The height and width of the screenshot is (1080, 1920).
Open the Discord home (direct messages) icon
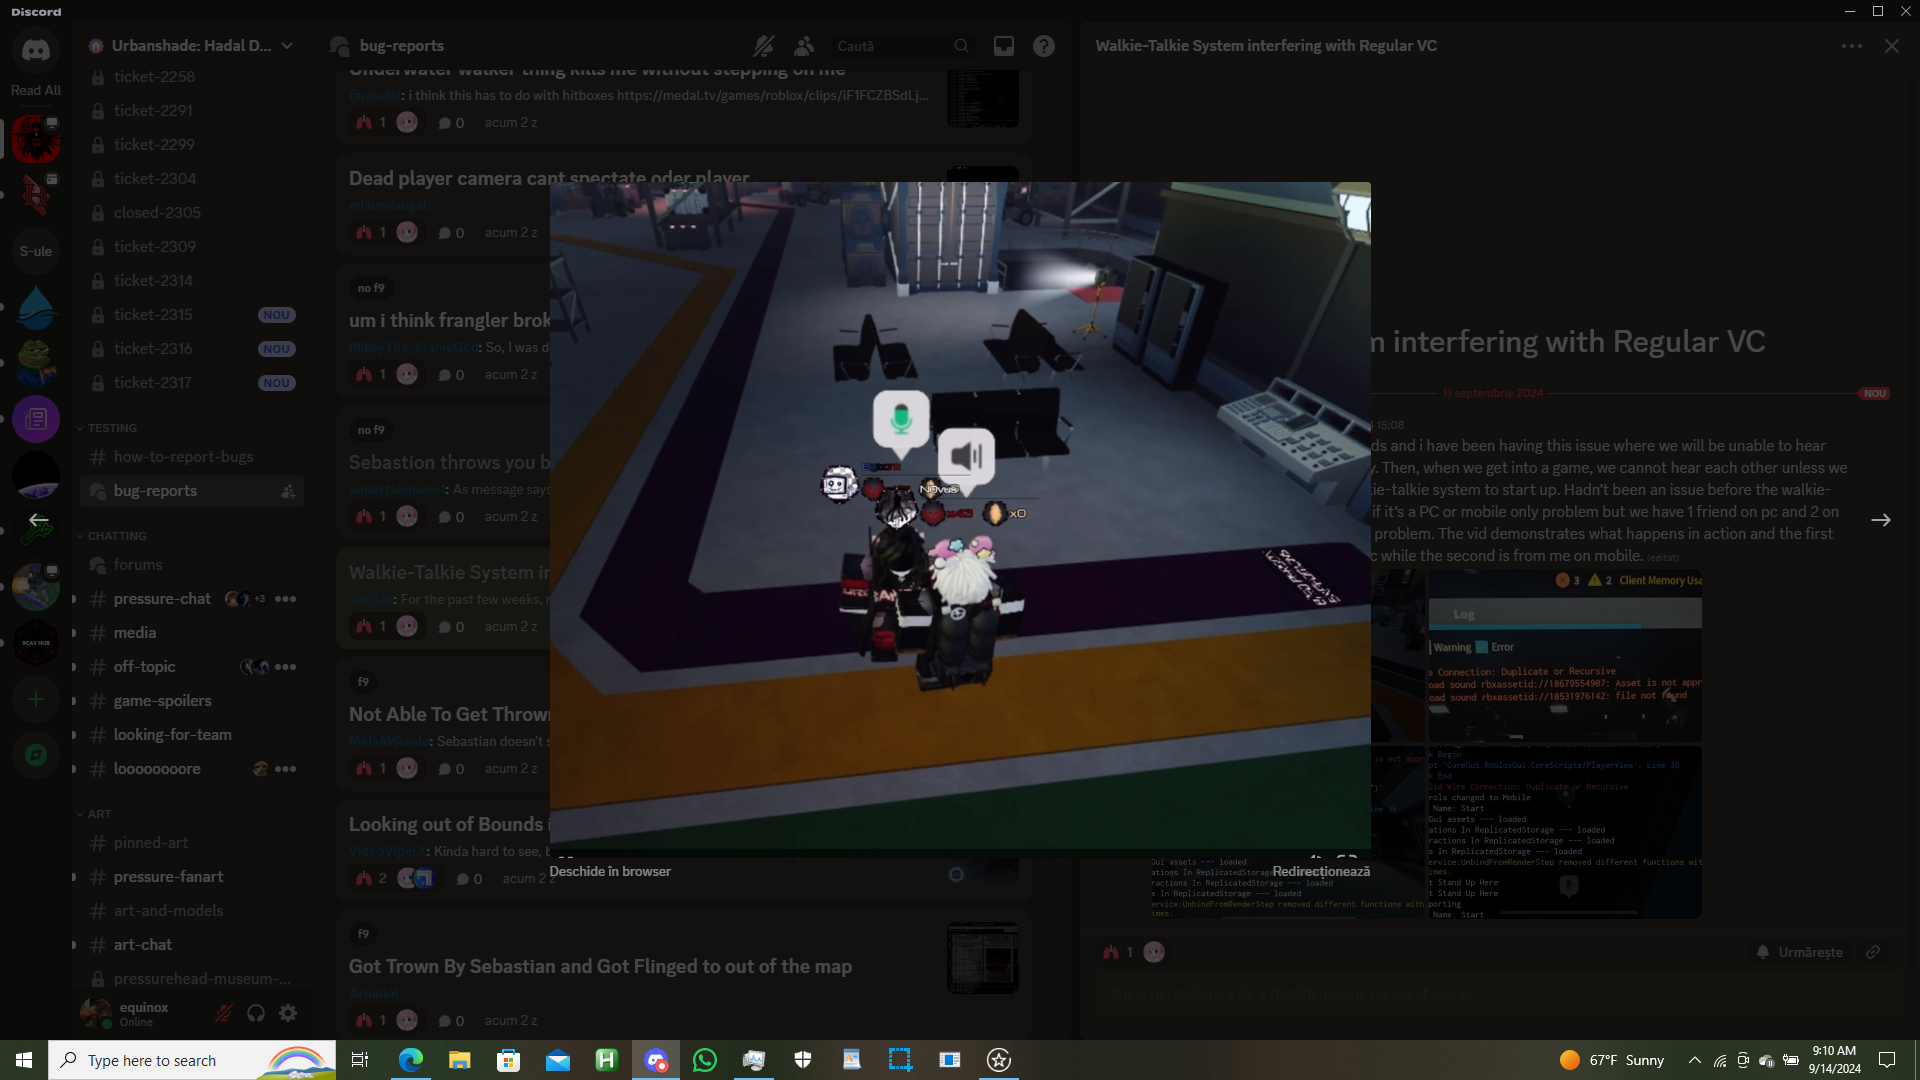[x=36, y=50]
